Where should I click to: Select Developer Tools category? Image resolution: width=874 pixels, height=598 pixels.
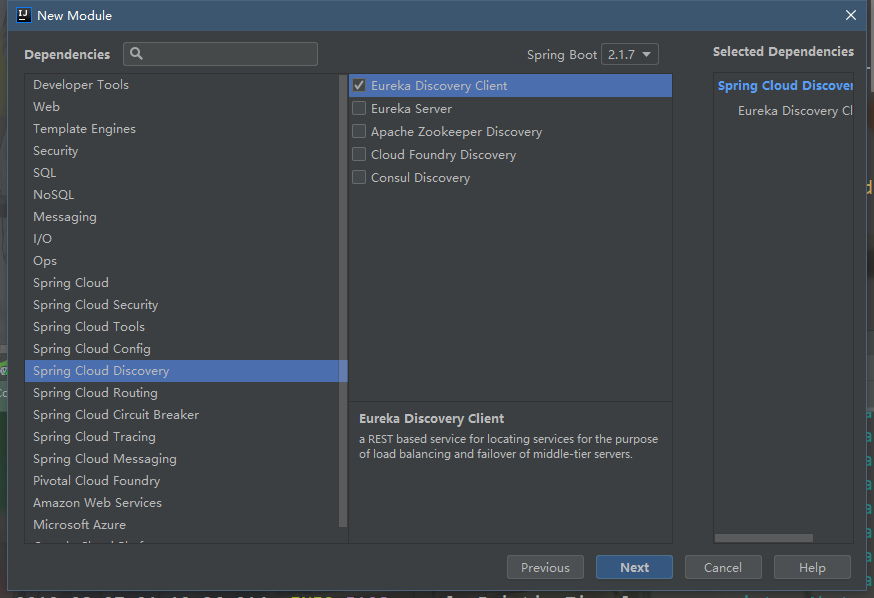click(x=182, y=85)
